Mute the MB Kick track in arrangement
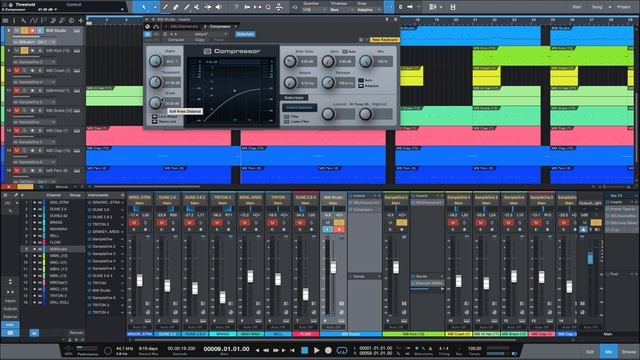 17,51
